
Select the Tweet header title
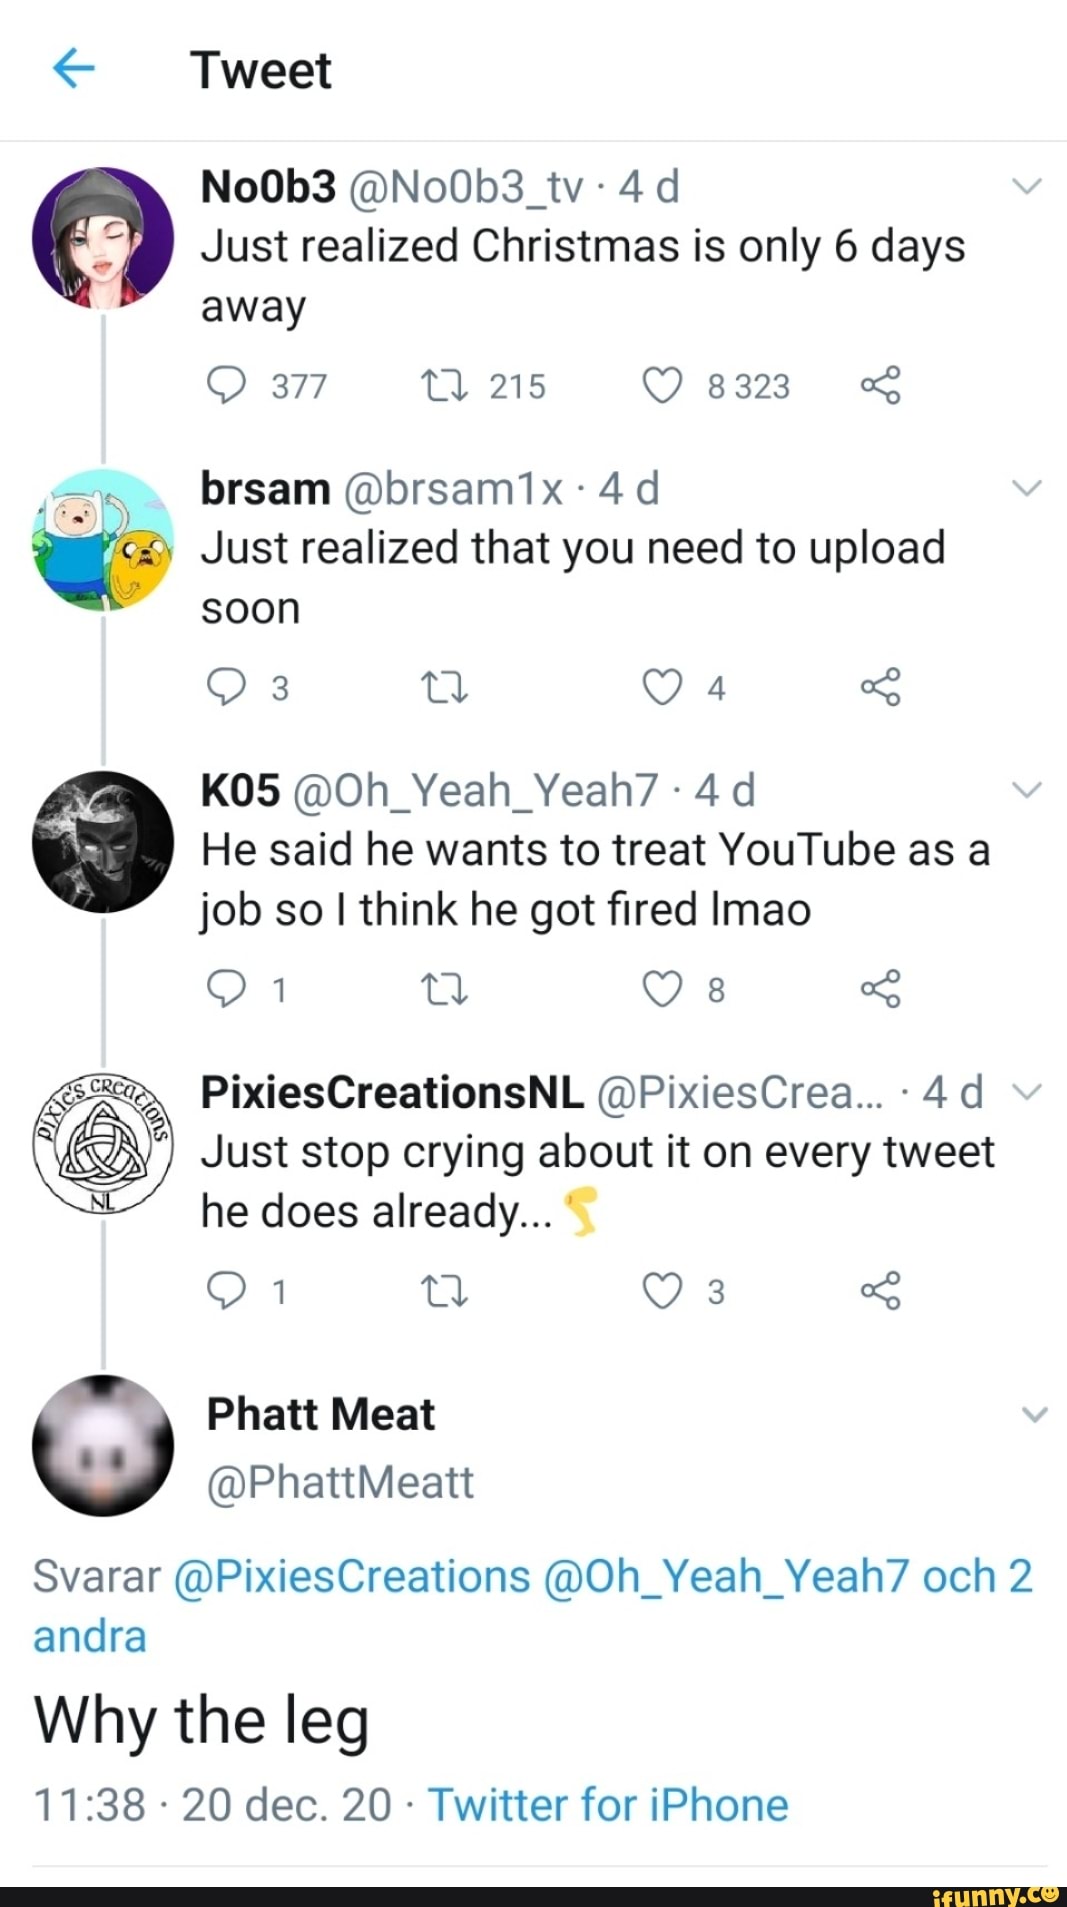pos(263,70)
